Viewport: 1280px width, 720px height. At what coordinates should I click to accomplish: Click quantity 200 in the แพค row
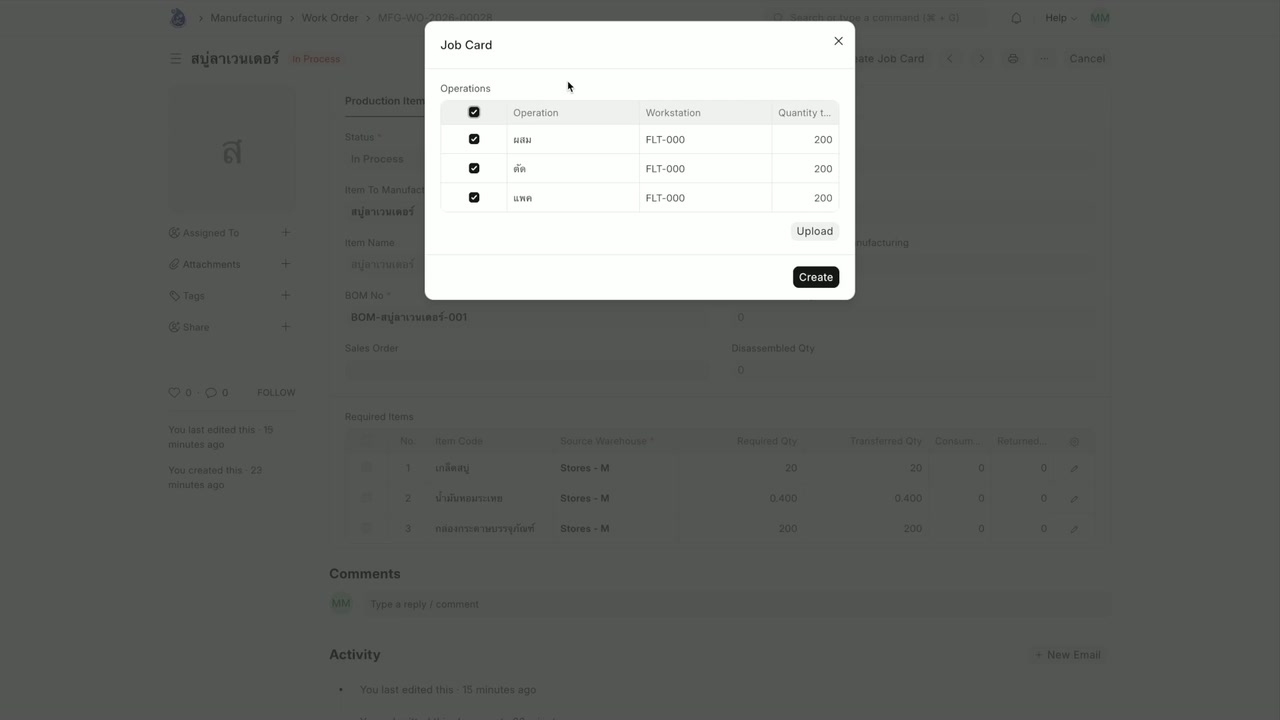tap(805, 197)
